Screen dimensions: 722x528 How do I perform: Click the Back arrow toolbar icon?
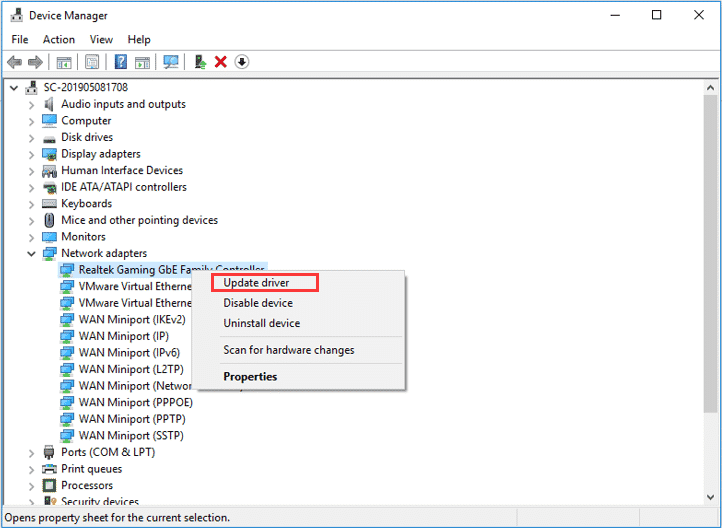14,62
